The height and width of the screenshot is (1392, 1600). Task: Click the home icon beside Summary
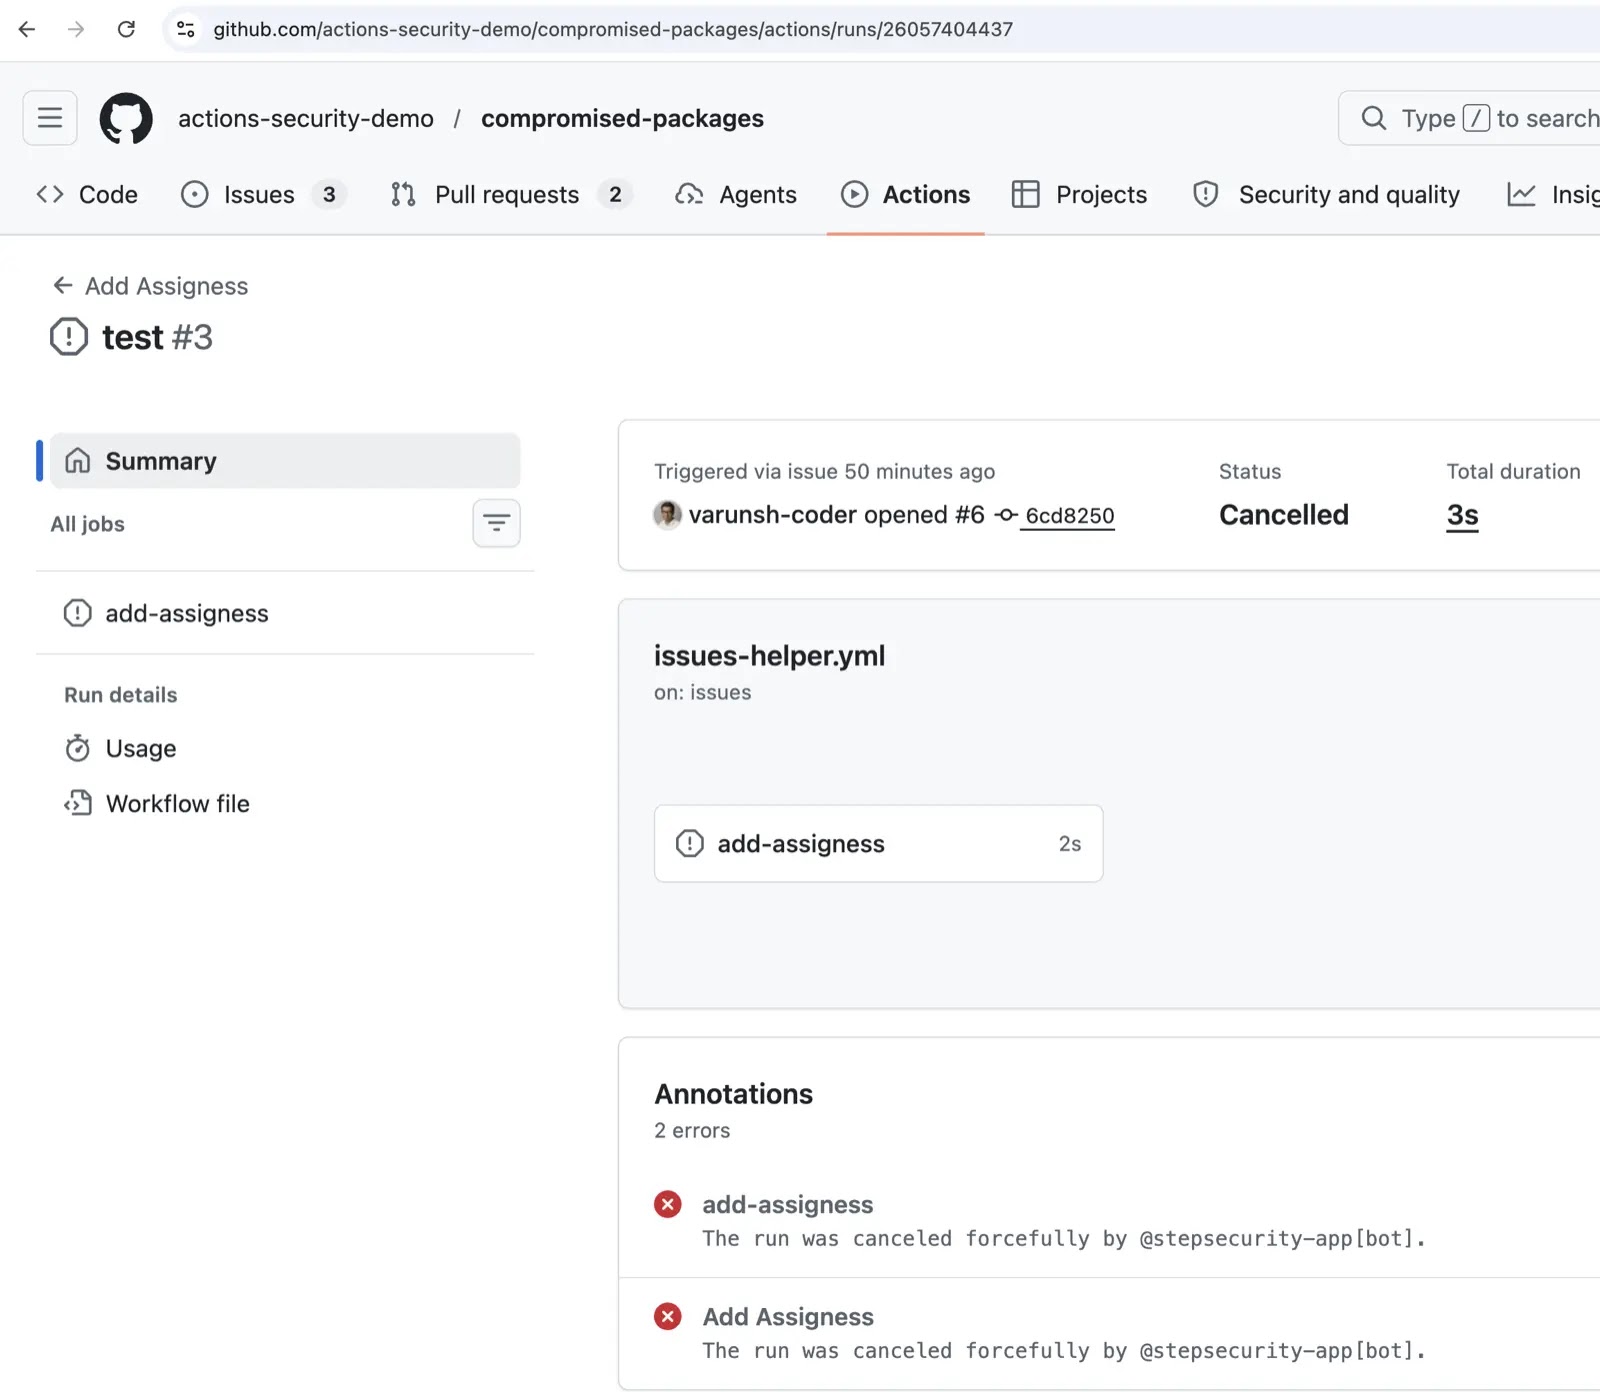click(77, 461)
